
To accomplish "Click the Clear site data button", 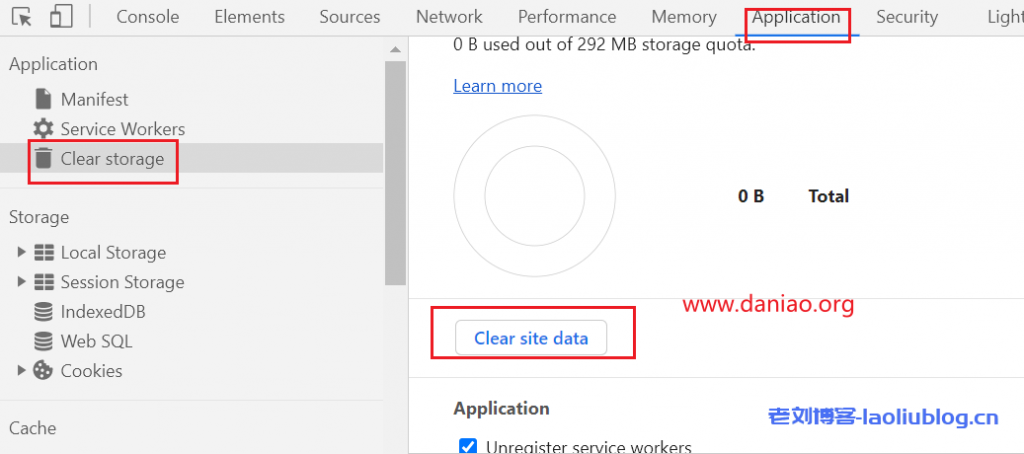I will (x=531, y=338).
